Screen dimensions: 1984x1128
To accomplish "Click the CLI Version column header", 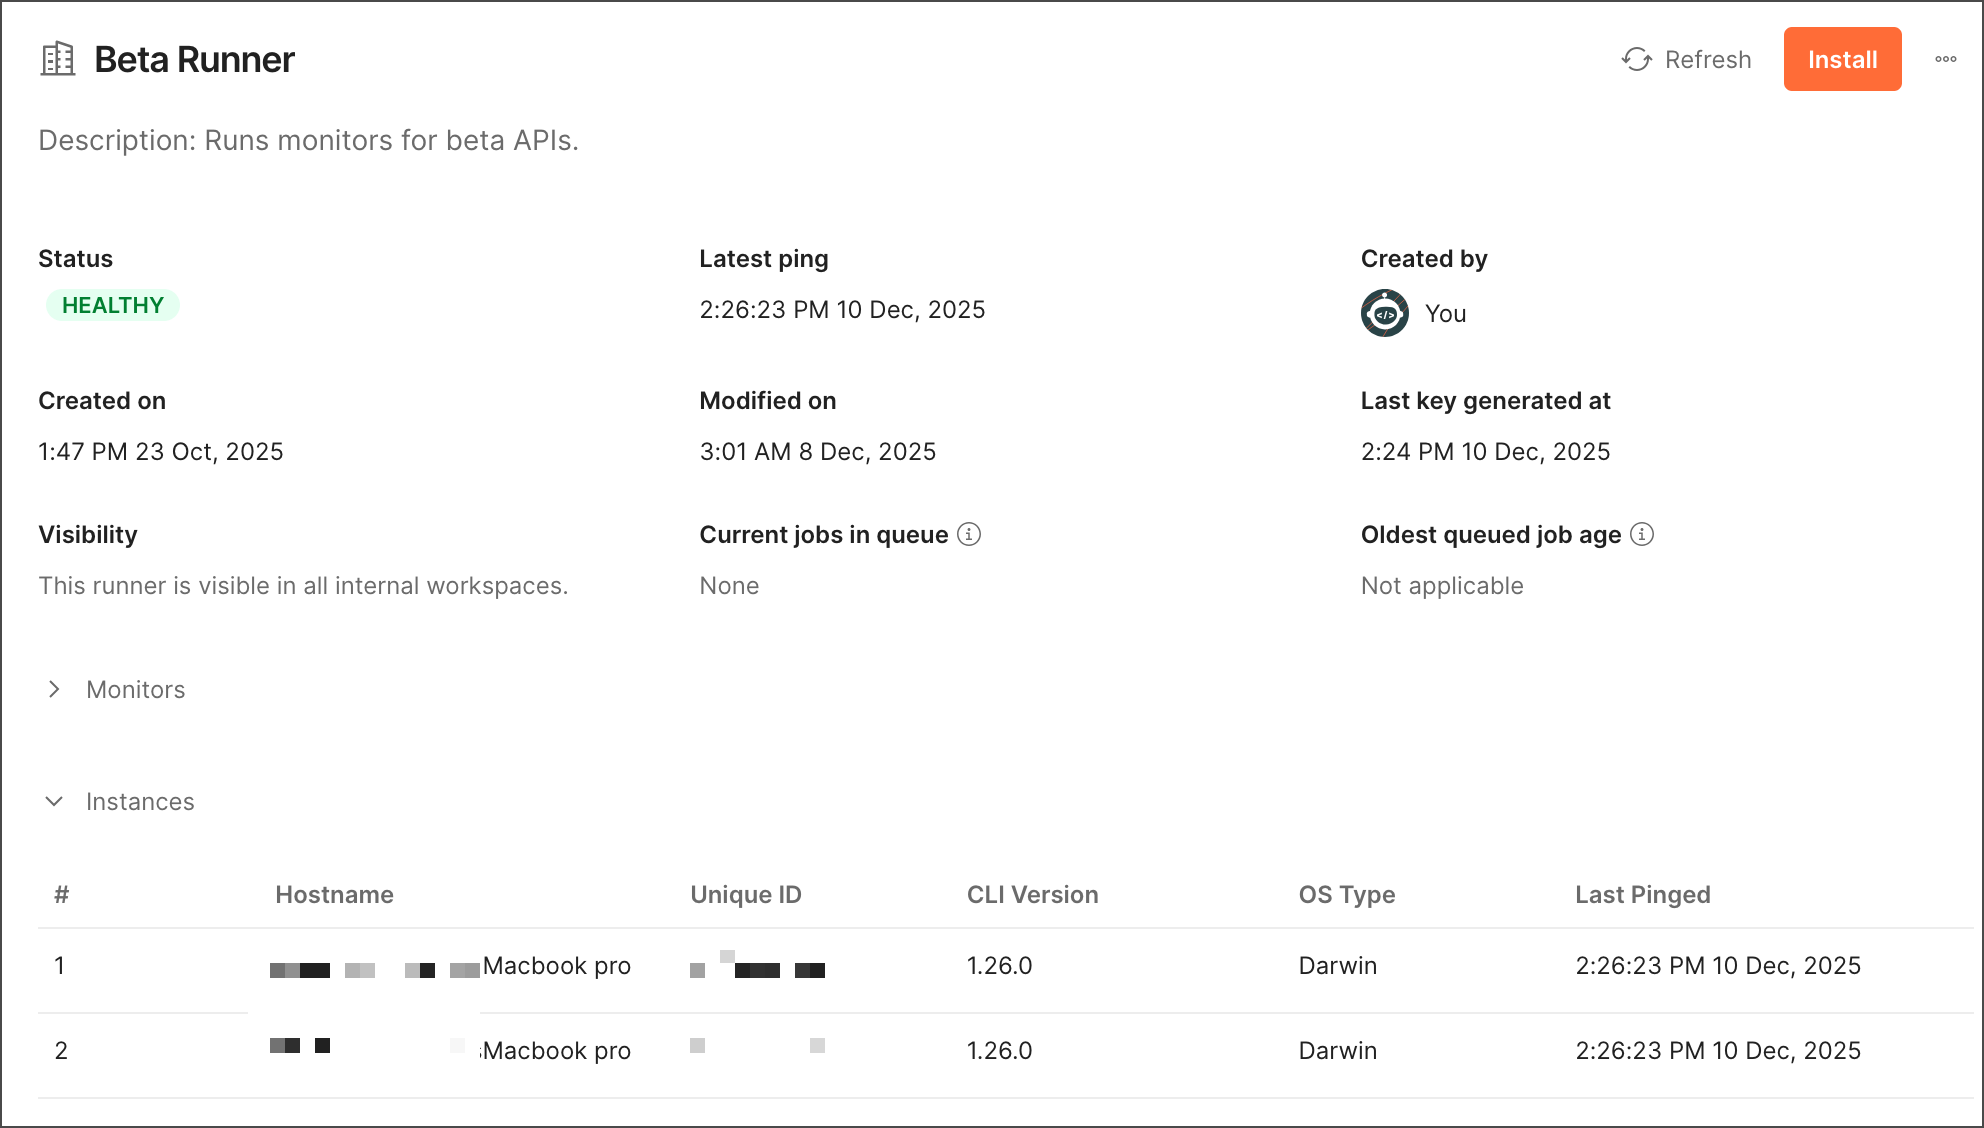I will point(1032,894).
